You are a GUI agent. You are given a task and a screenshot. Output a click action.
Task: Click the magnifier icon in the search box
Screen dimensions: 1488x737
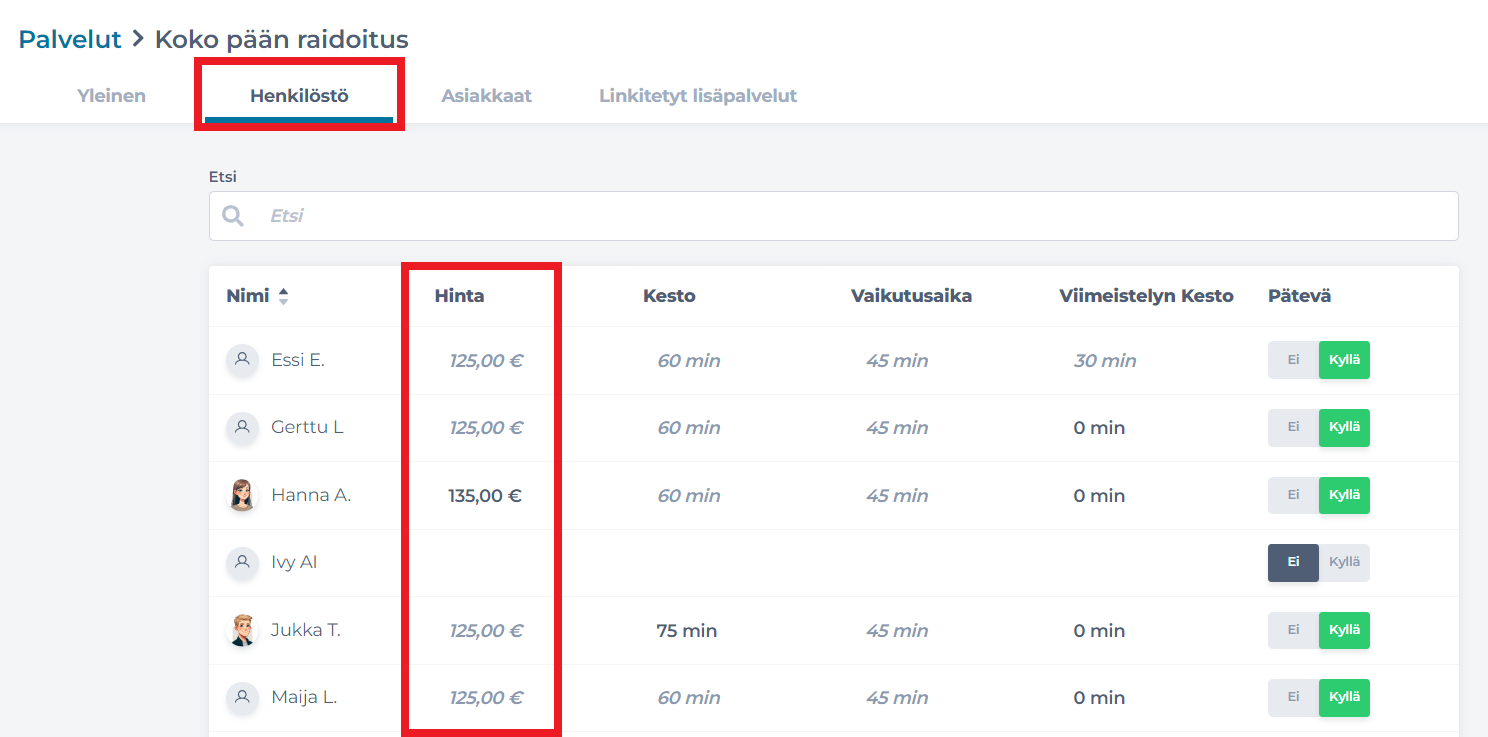coord(233,216)
